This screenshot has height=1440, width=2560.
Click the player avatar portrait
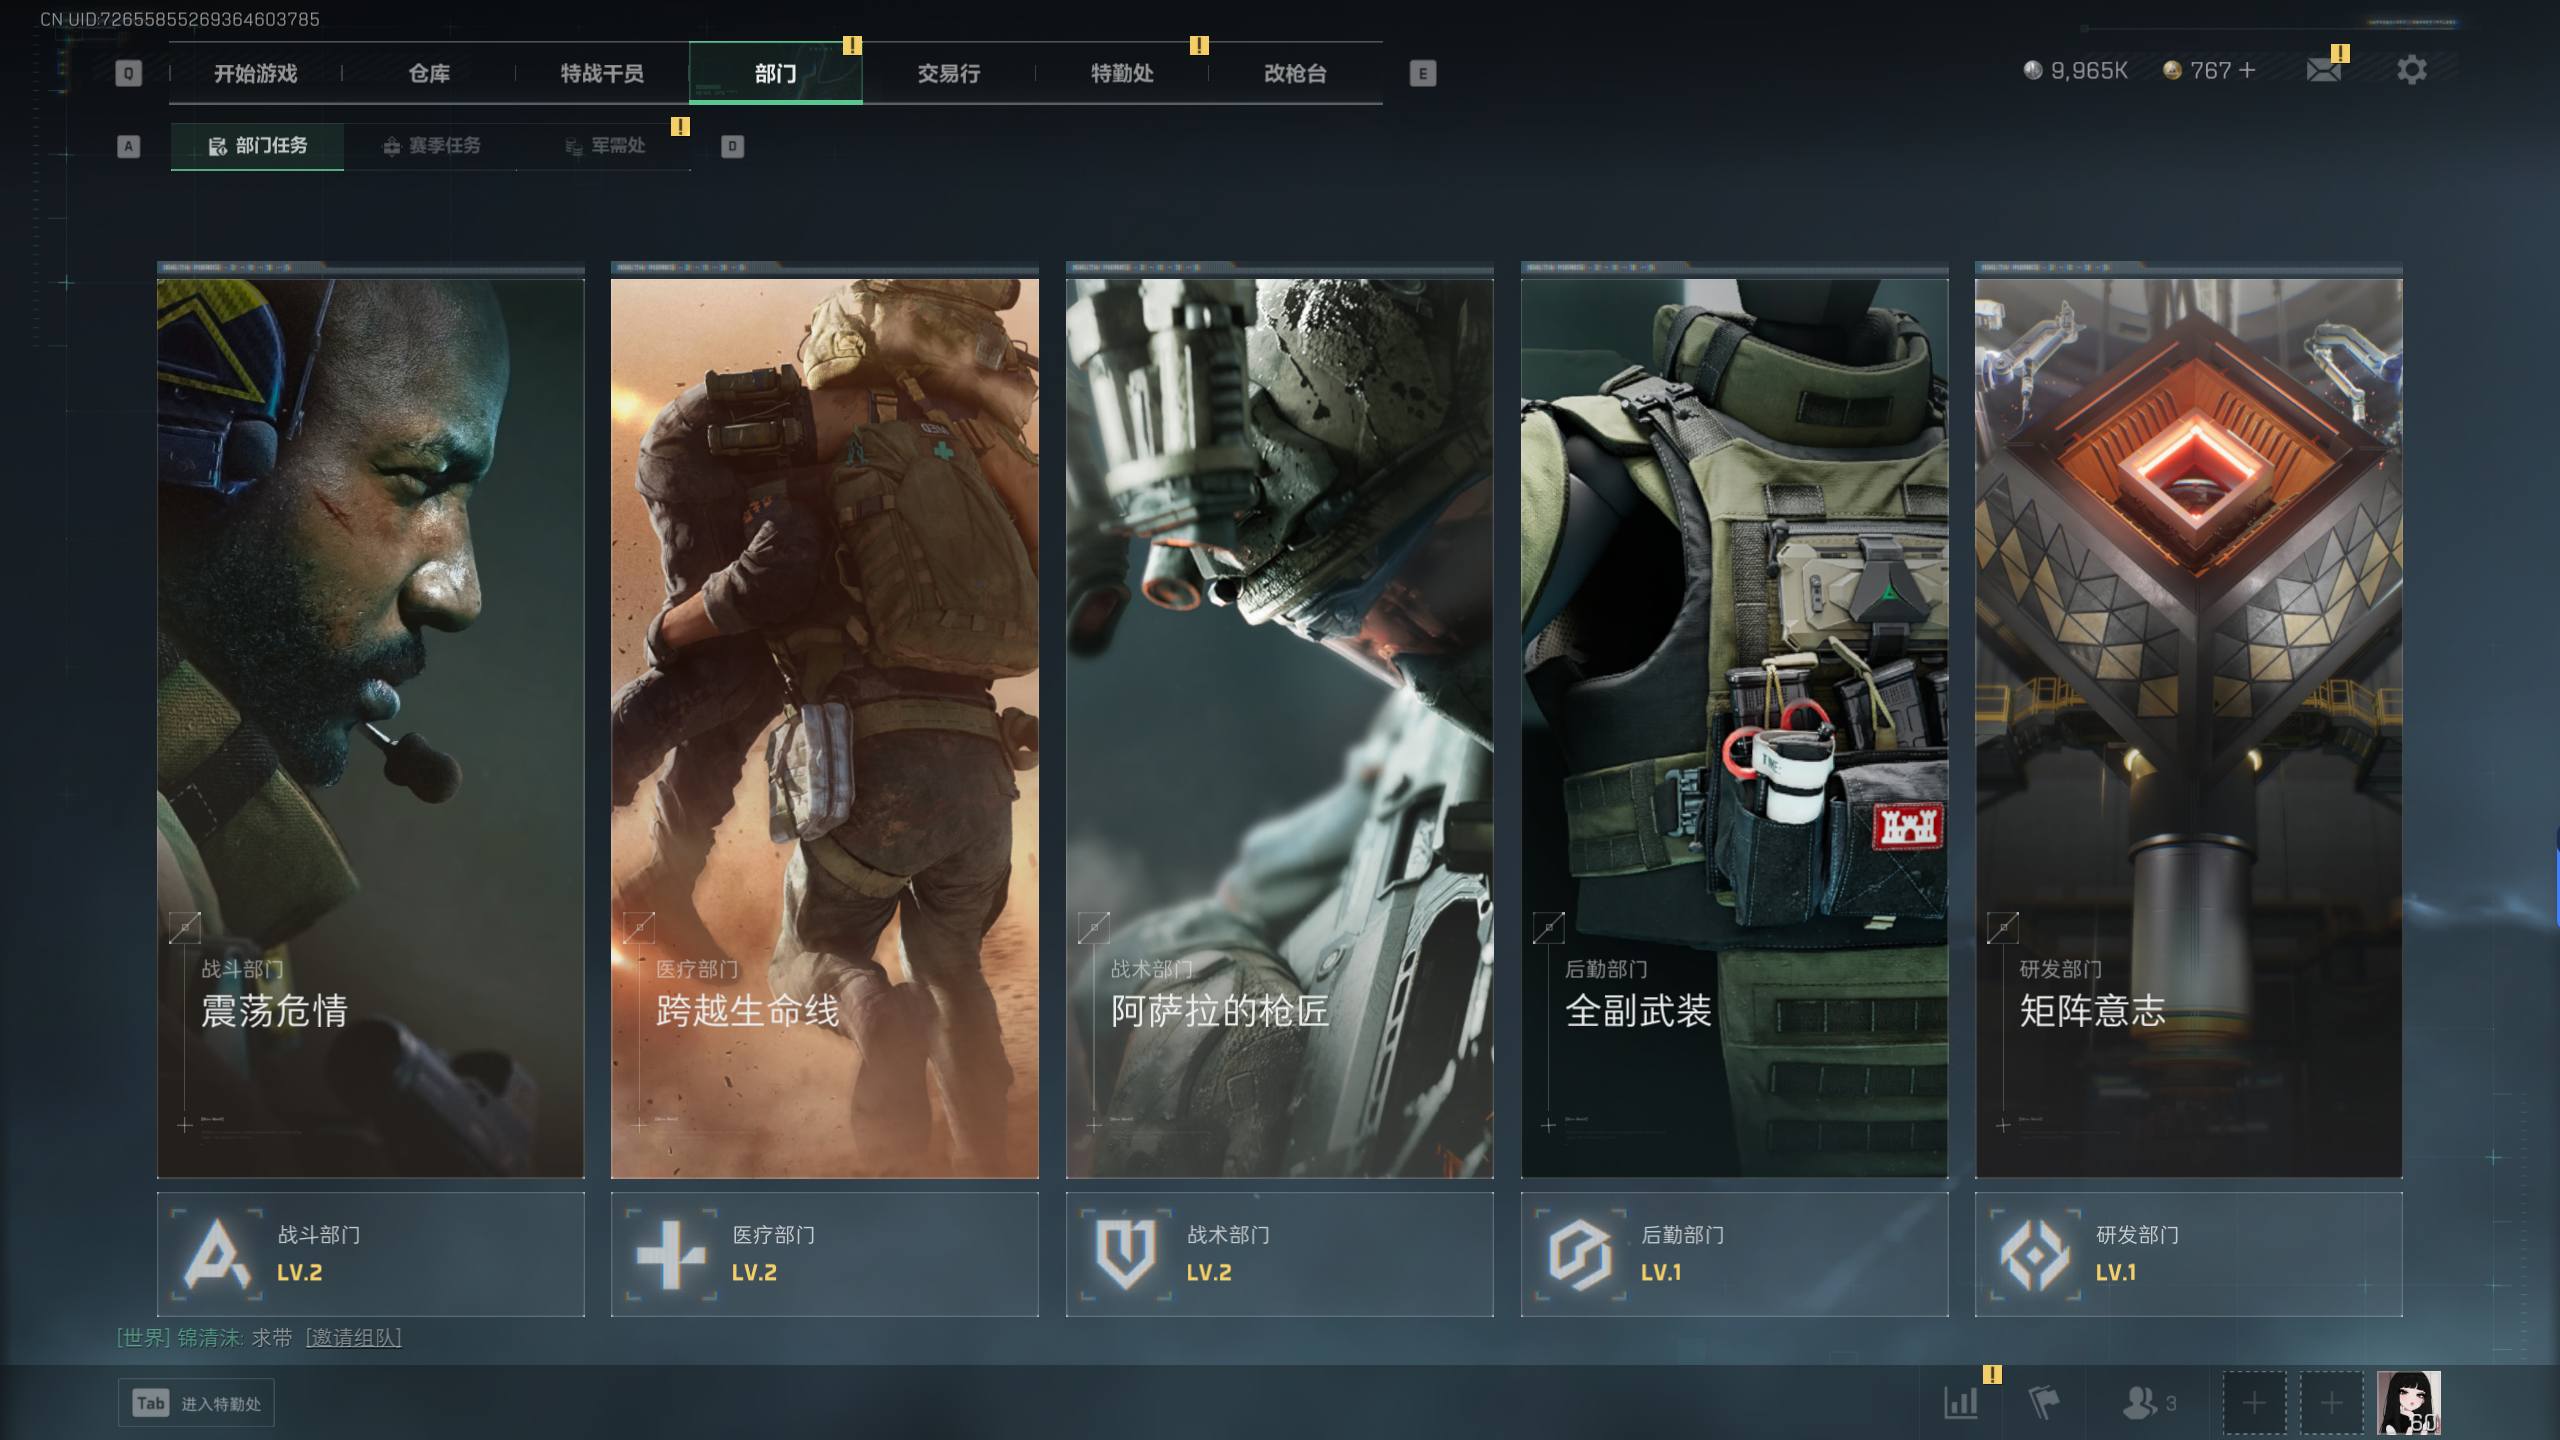click(2408, 1402)
